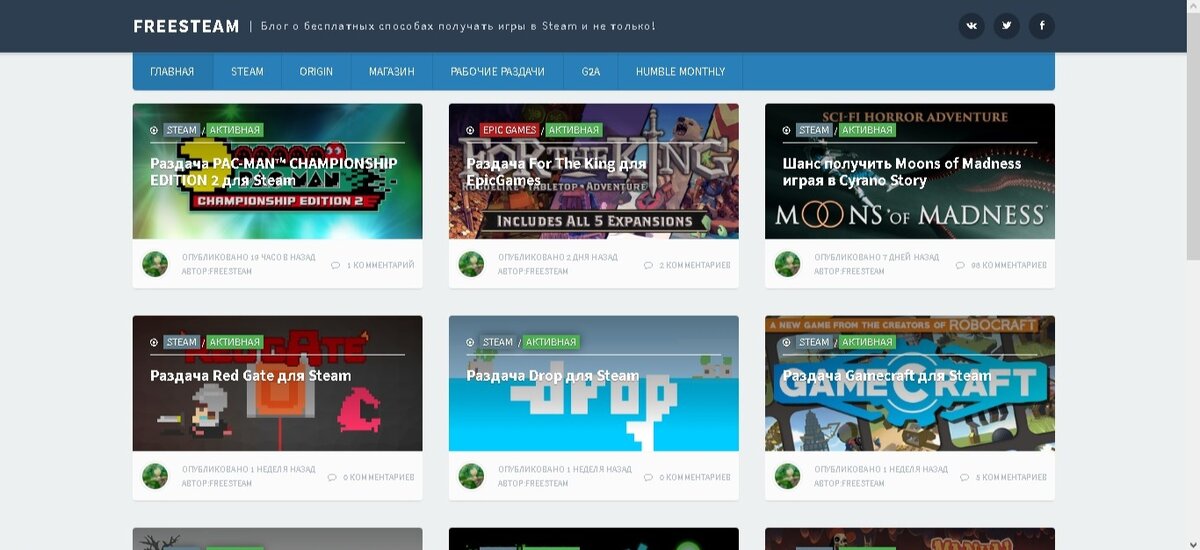Click АВТОР:FREESTEAM under Moons of Madness post
Image resolution: width=1200 pixels, height=550 pixels.
point(849,271)
